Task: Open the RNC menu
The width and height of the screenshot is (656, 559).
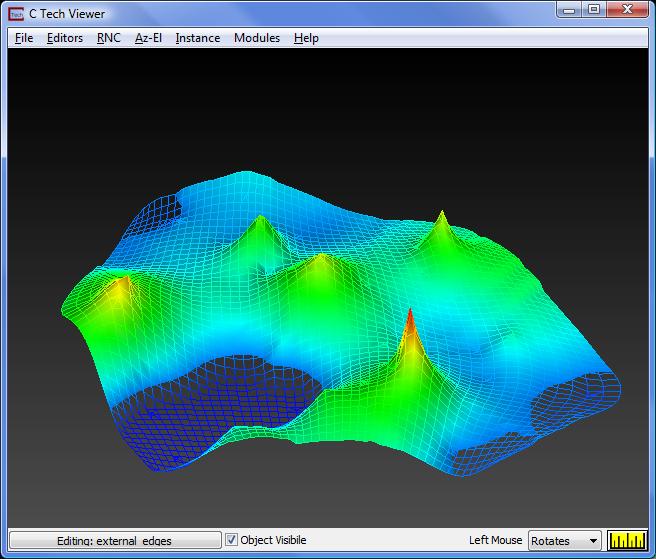Action: (109, 38)
